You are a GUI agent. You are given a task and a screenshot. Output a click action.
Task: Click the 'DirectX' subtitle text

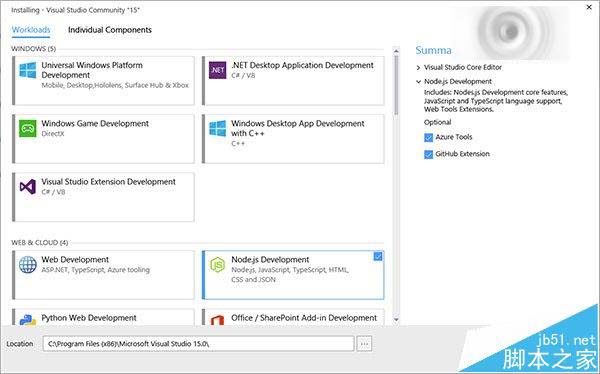click(x=53, y=134)
